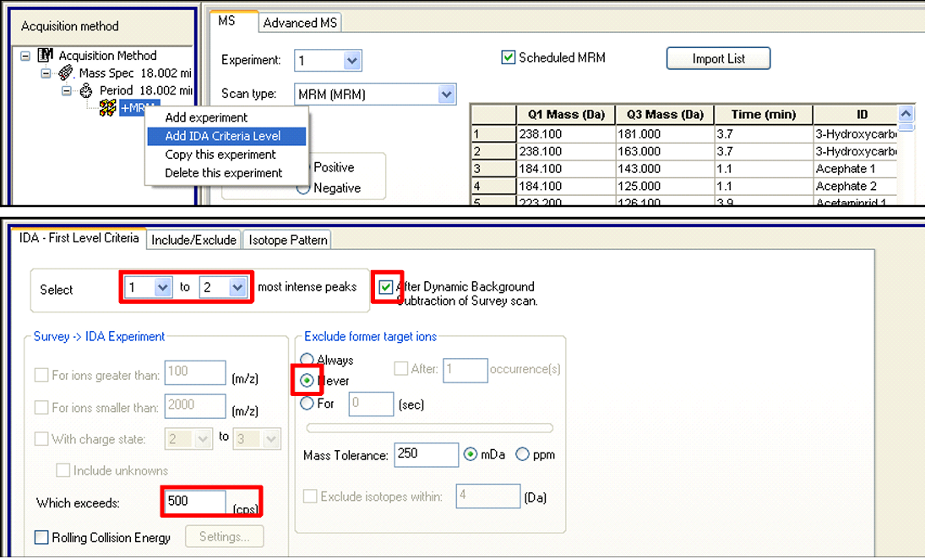Check For ions greater than checkbox

41,376
